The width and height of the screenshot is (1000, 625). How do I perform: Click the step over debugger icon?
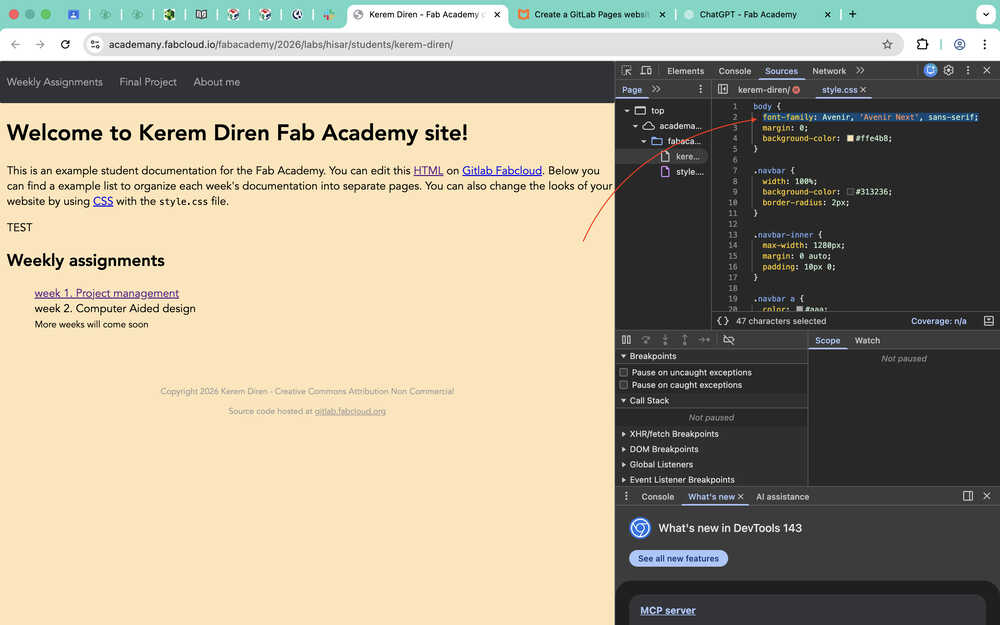pos(645,340)
